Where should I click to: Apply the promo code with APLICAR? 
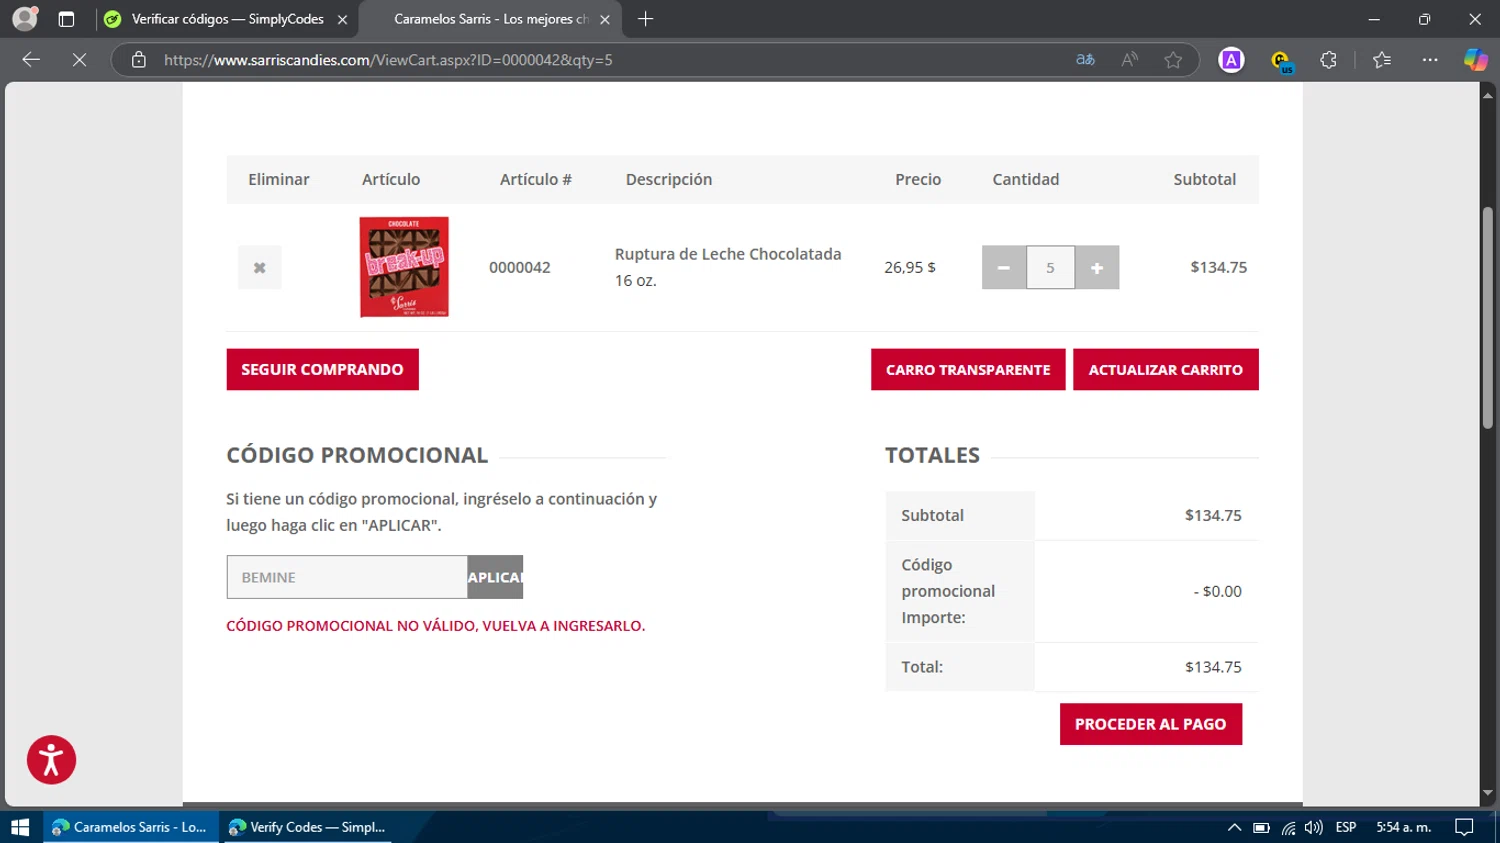click(495, 577)
